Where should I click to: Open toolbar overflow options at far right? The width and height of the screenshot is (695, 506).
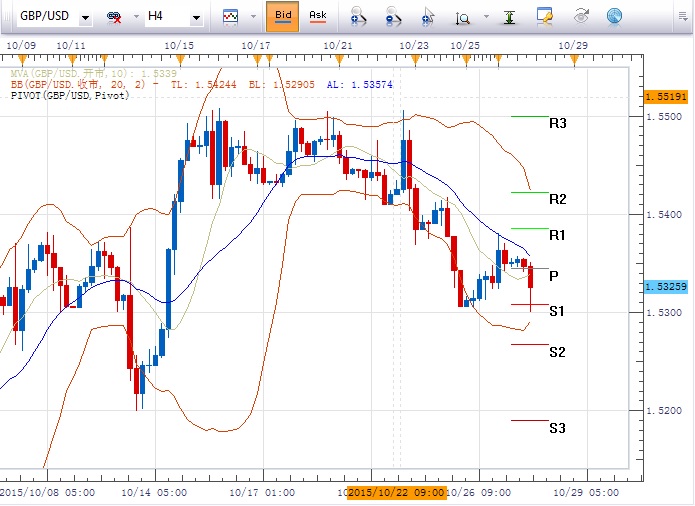[x=683, y=17]
